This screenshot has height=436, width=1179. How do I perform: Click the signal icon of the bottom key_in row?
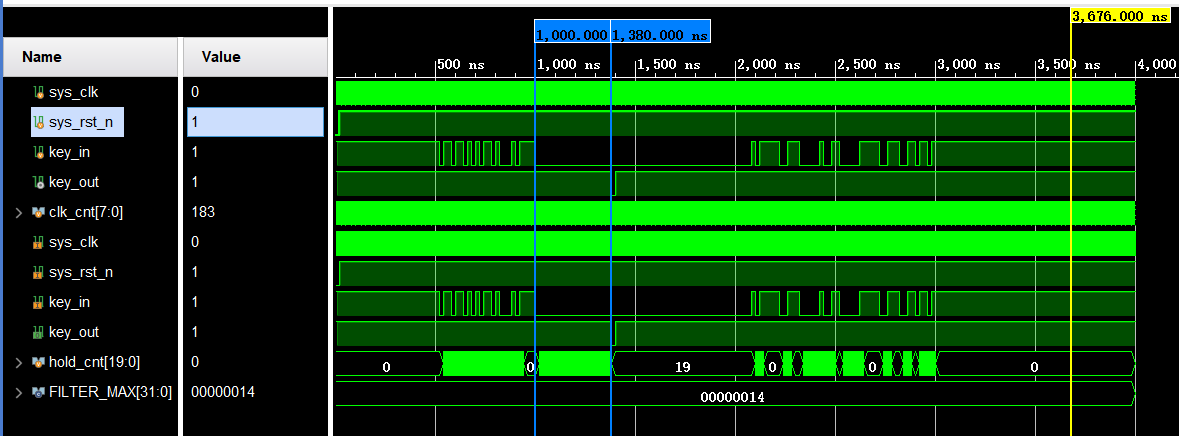tap(39, 302)
